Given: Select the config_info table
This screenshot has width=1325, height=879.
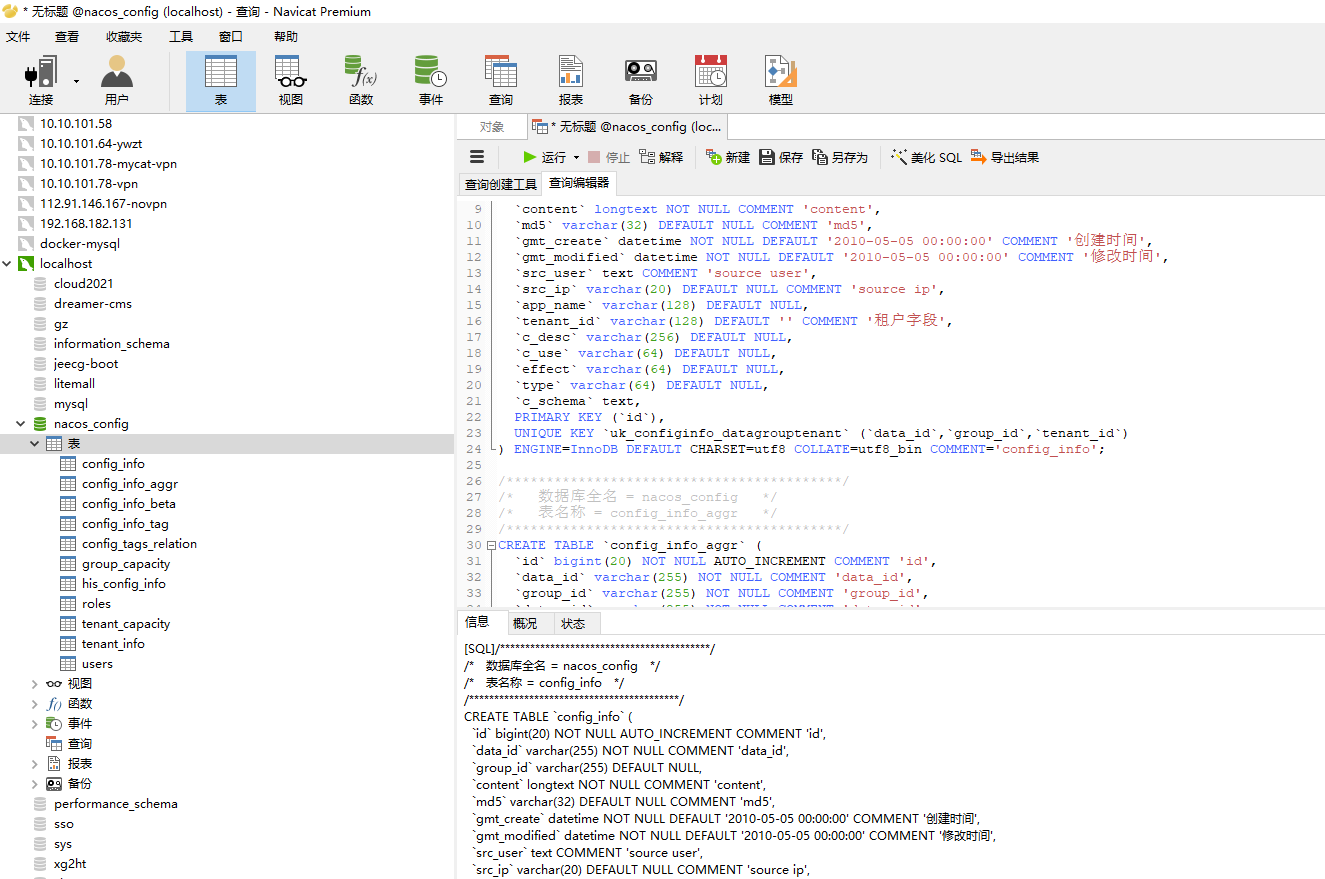Looking at the screenshot, I should pyautogui.click(x=113, y=464).
